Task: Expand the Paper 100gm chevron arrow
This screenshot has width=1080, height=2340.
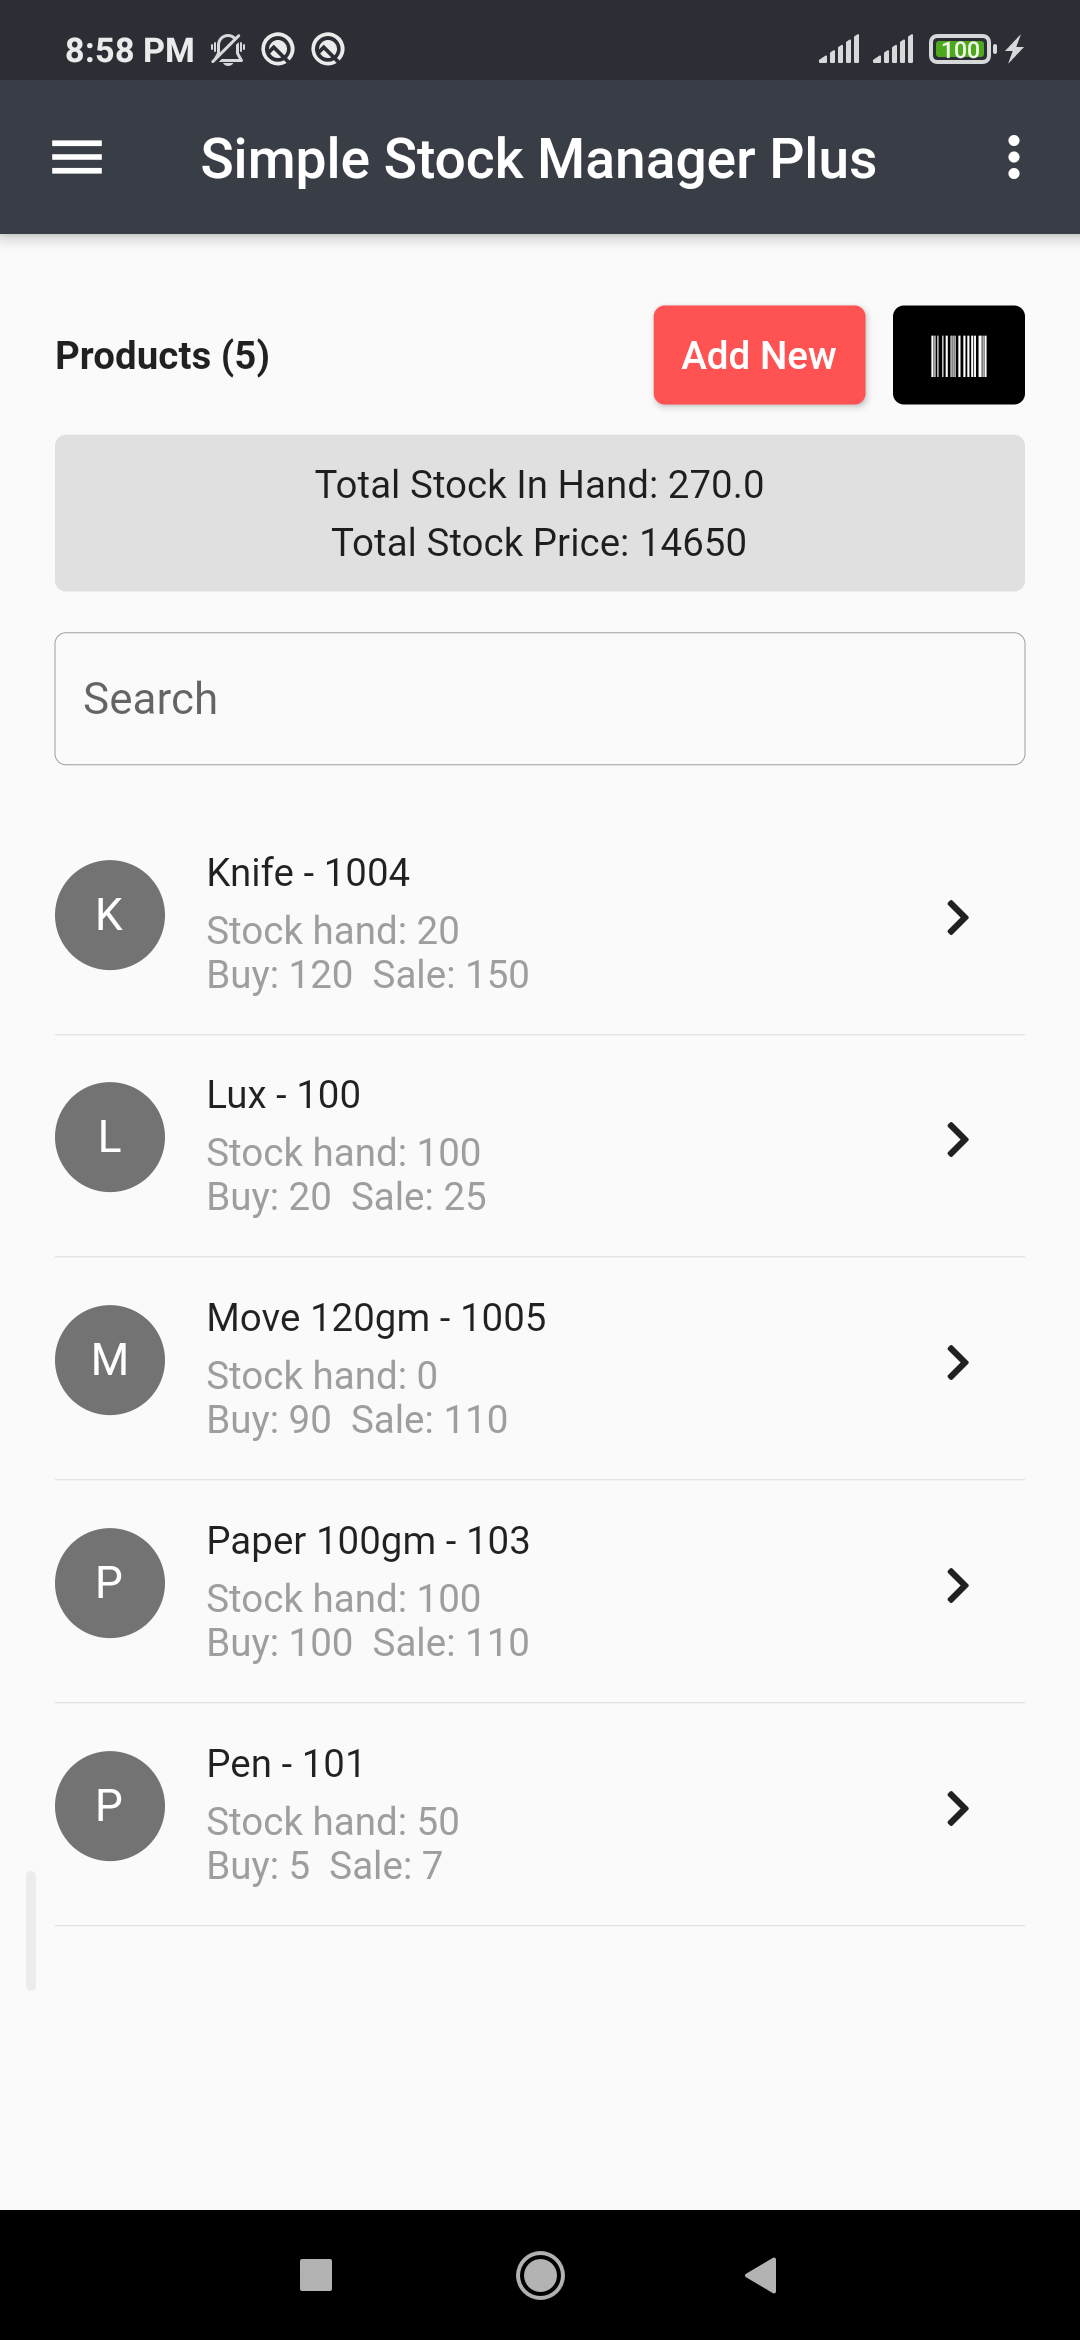Action: tap(957, 1585)
